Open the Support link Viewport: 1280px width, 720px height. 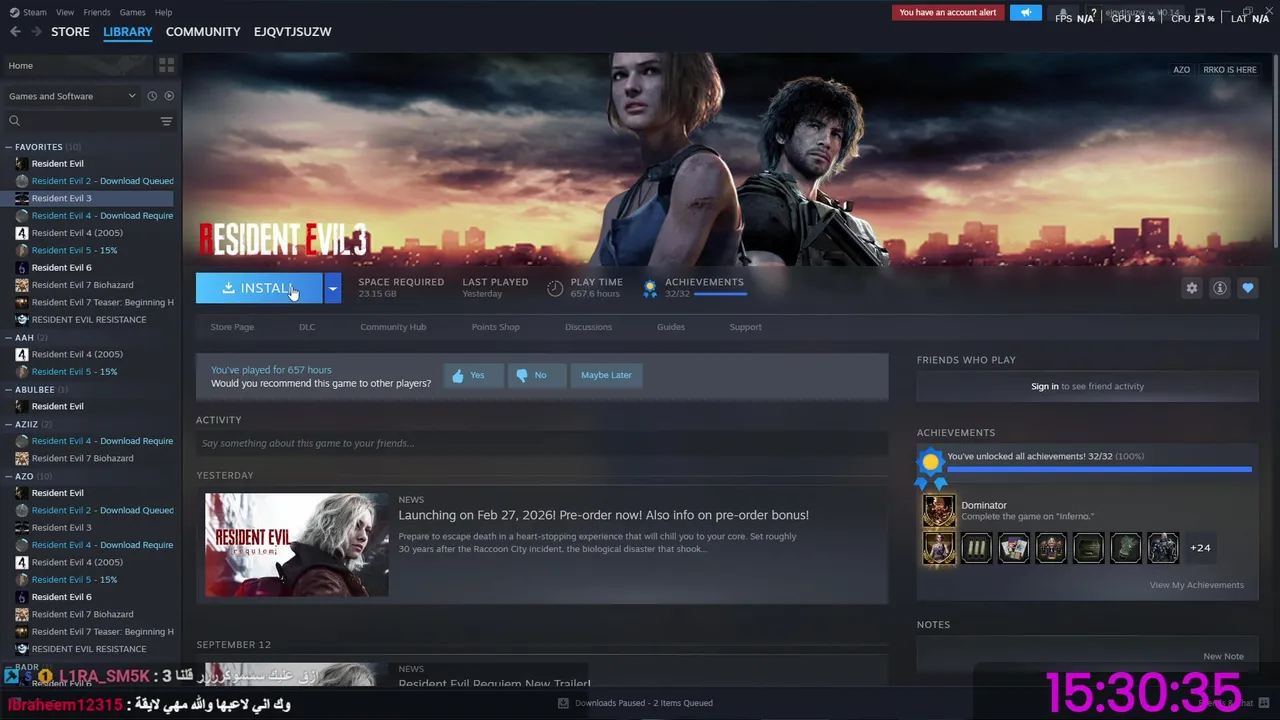(x=745, y=327)
